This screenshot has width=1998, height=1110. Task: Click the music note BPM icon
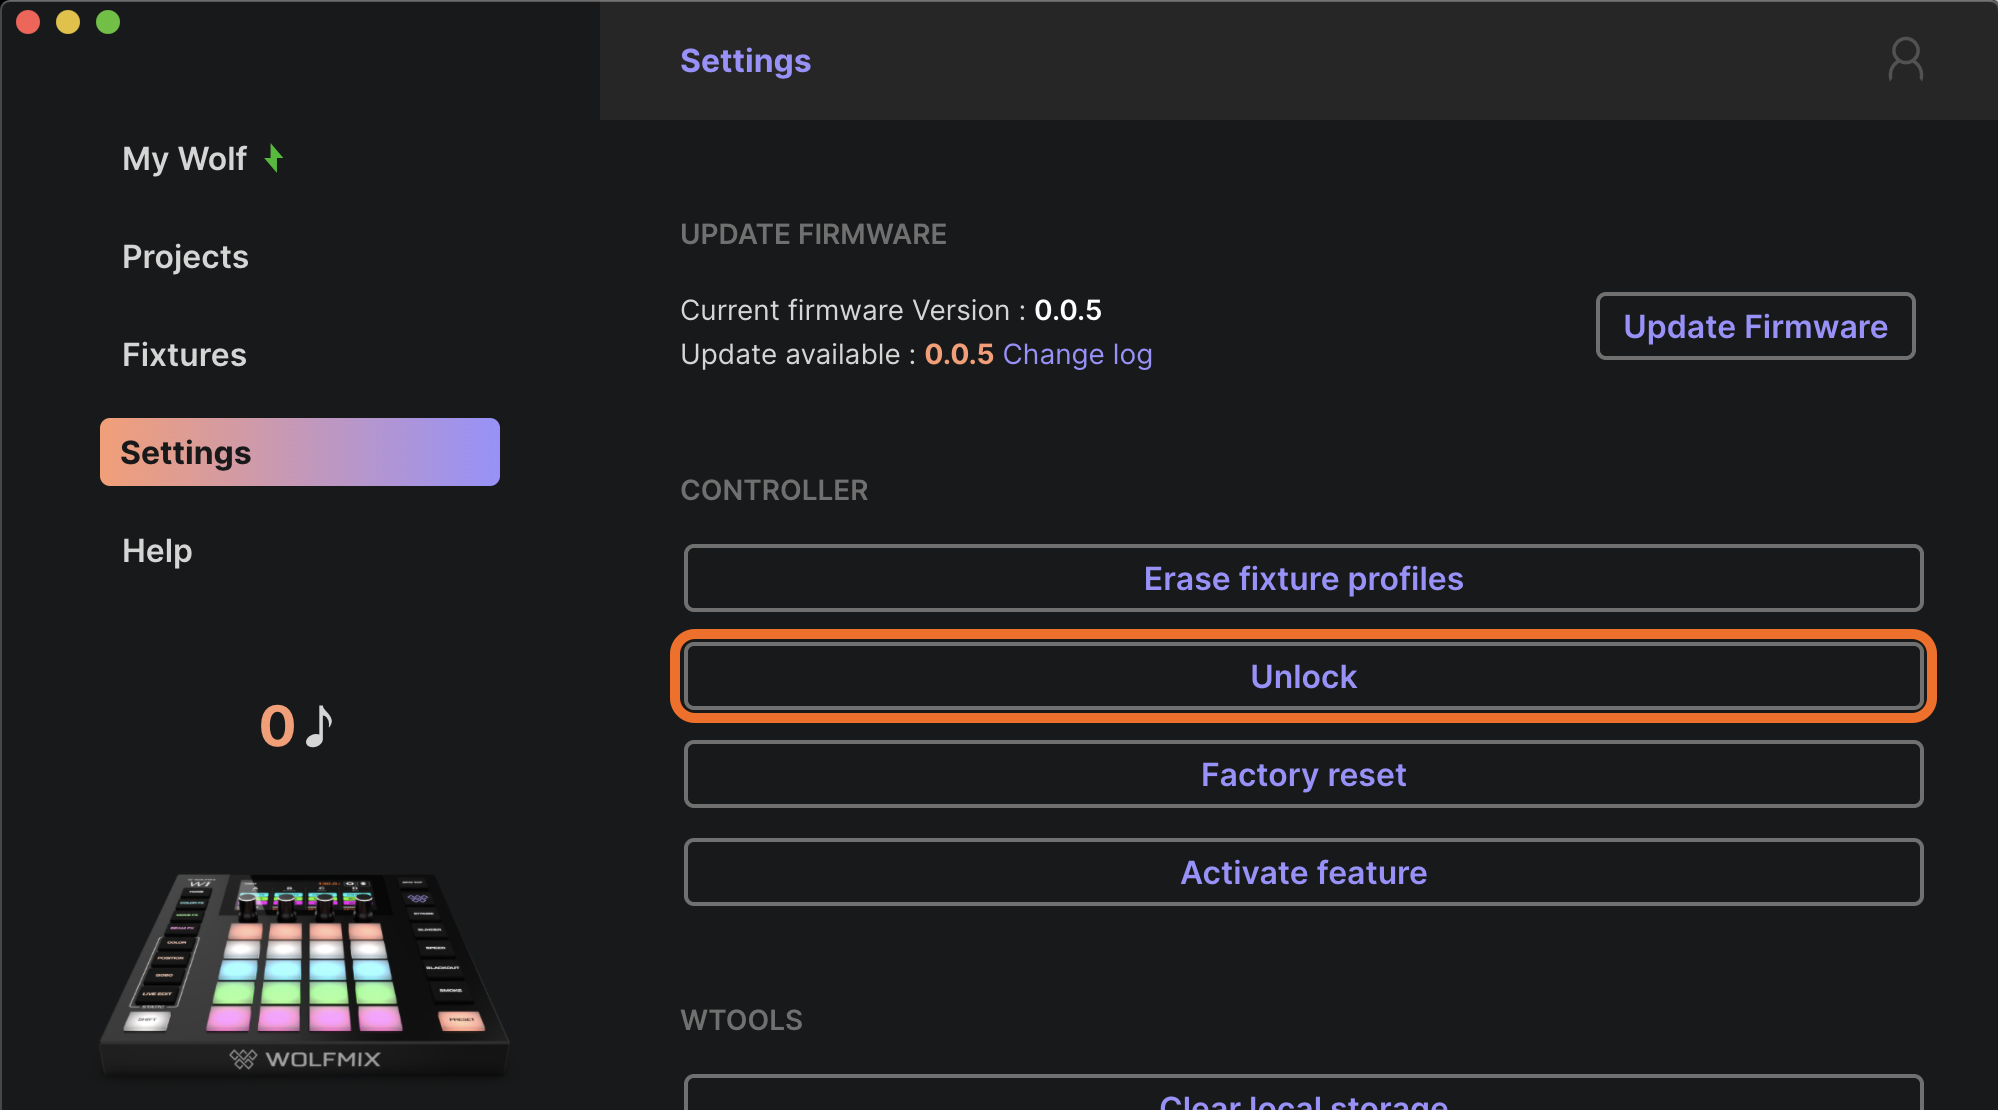tap(318, 726)
